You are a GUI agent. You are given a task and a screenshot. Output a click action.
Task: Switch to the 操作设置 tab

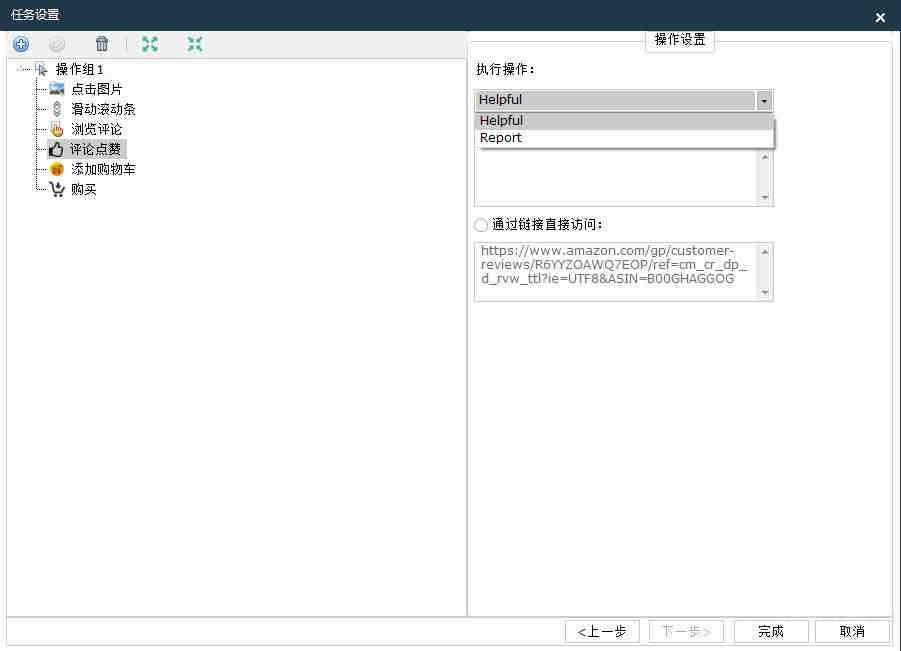click(x=680, y=40)
